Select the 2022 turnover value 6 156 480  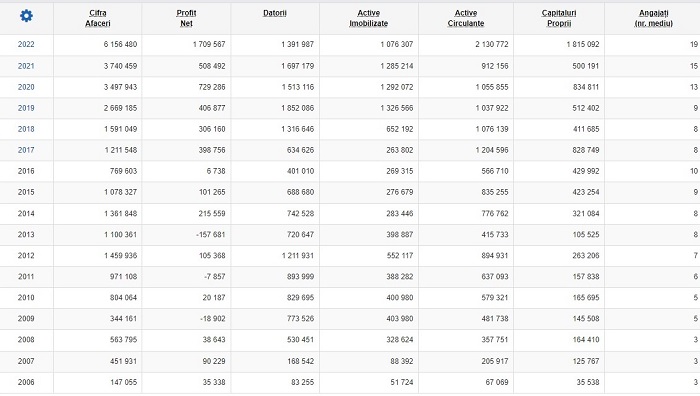pos(121,44)
